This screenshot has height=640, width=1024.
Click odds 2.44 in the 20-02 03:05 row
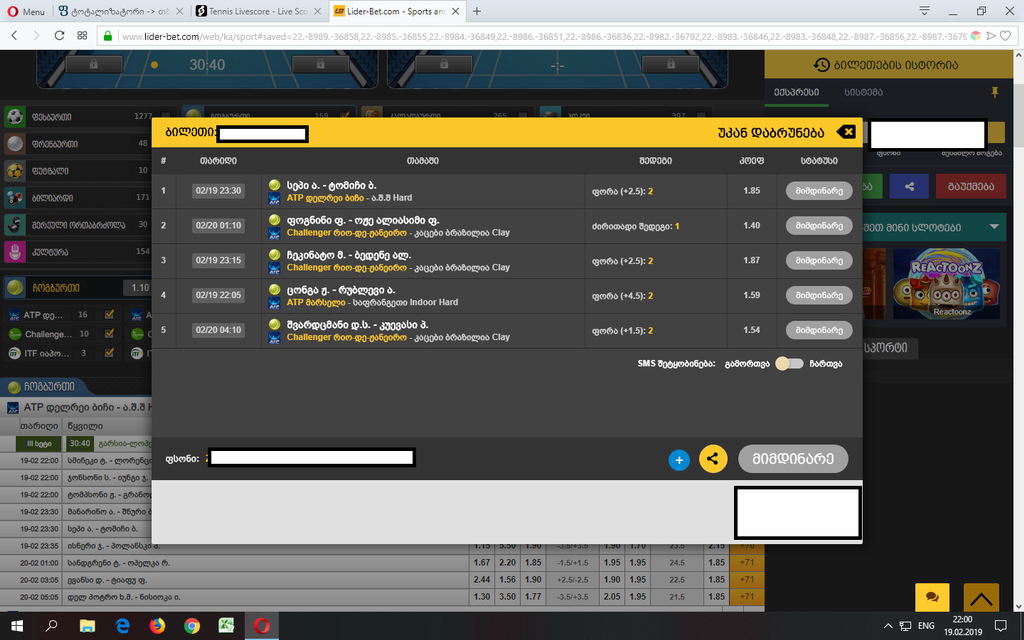[x=482, y=579]
